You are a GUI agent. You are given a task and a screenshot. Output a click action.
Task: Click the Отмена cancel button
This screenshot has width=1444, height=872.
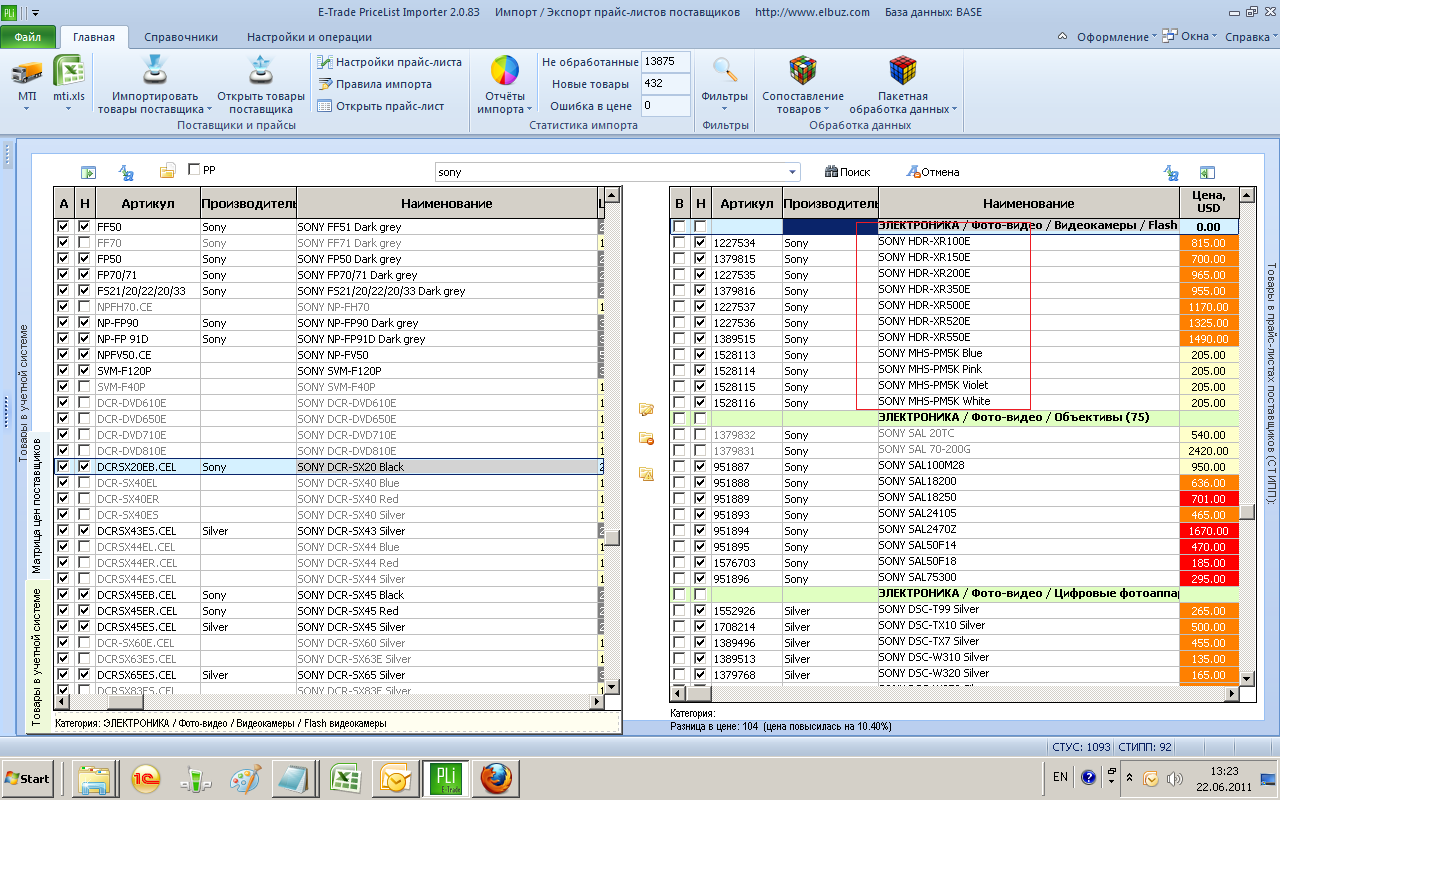pos(933,172)
